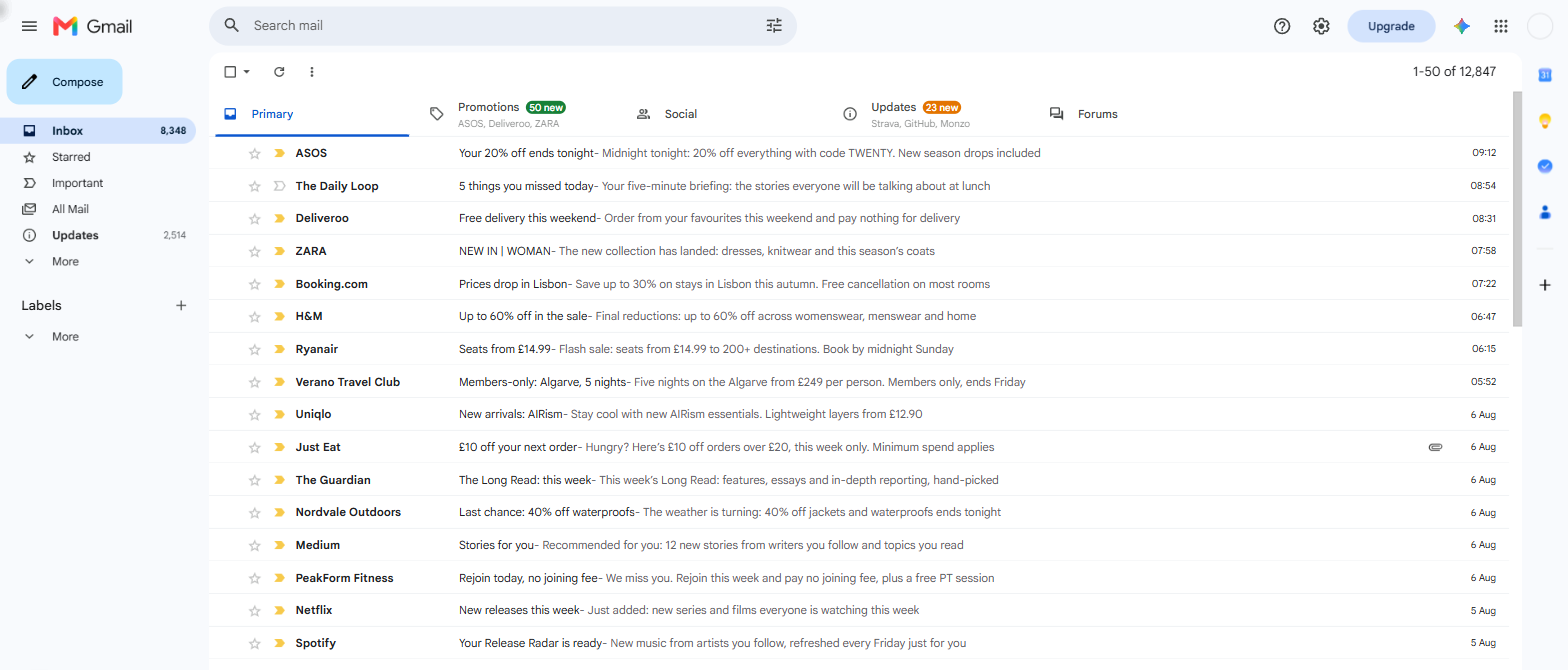
Task: Click the 1-50 of 12,847 counter
Action: pos(1454,71)
